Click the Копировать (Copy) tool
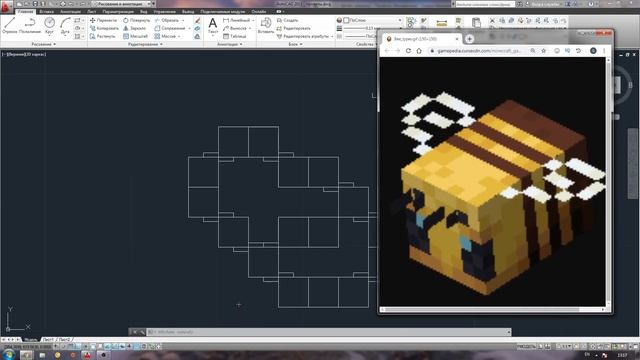The image size is (640, 360). pyautogui.click(x=104, y=28)
